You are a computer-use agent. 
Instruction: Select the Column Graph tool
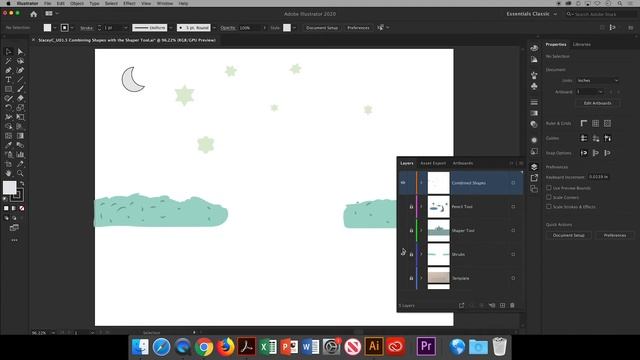click(x=20, y=155)
